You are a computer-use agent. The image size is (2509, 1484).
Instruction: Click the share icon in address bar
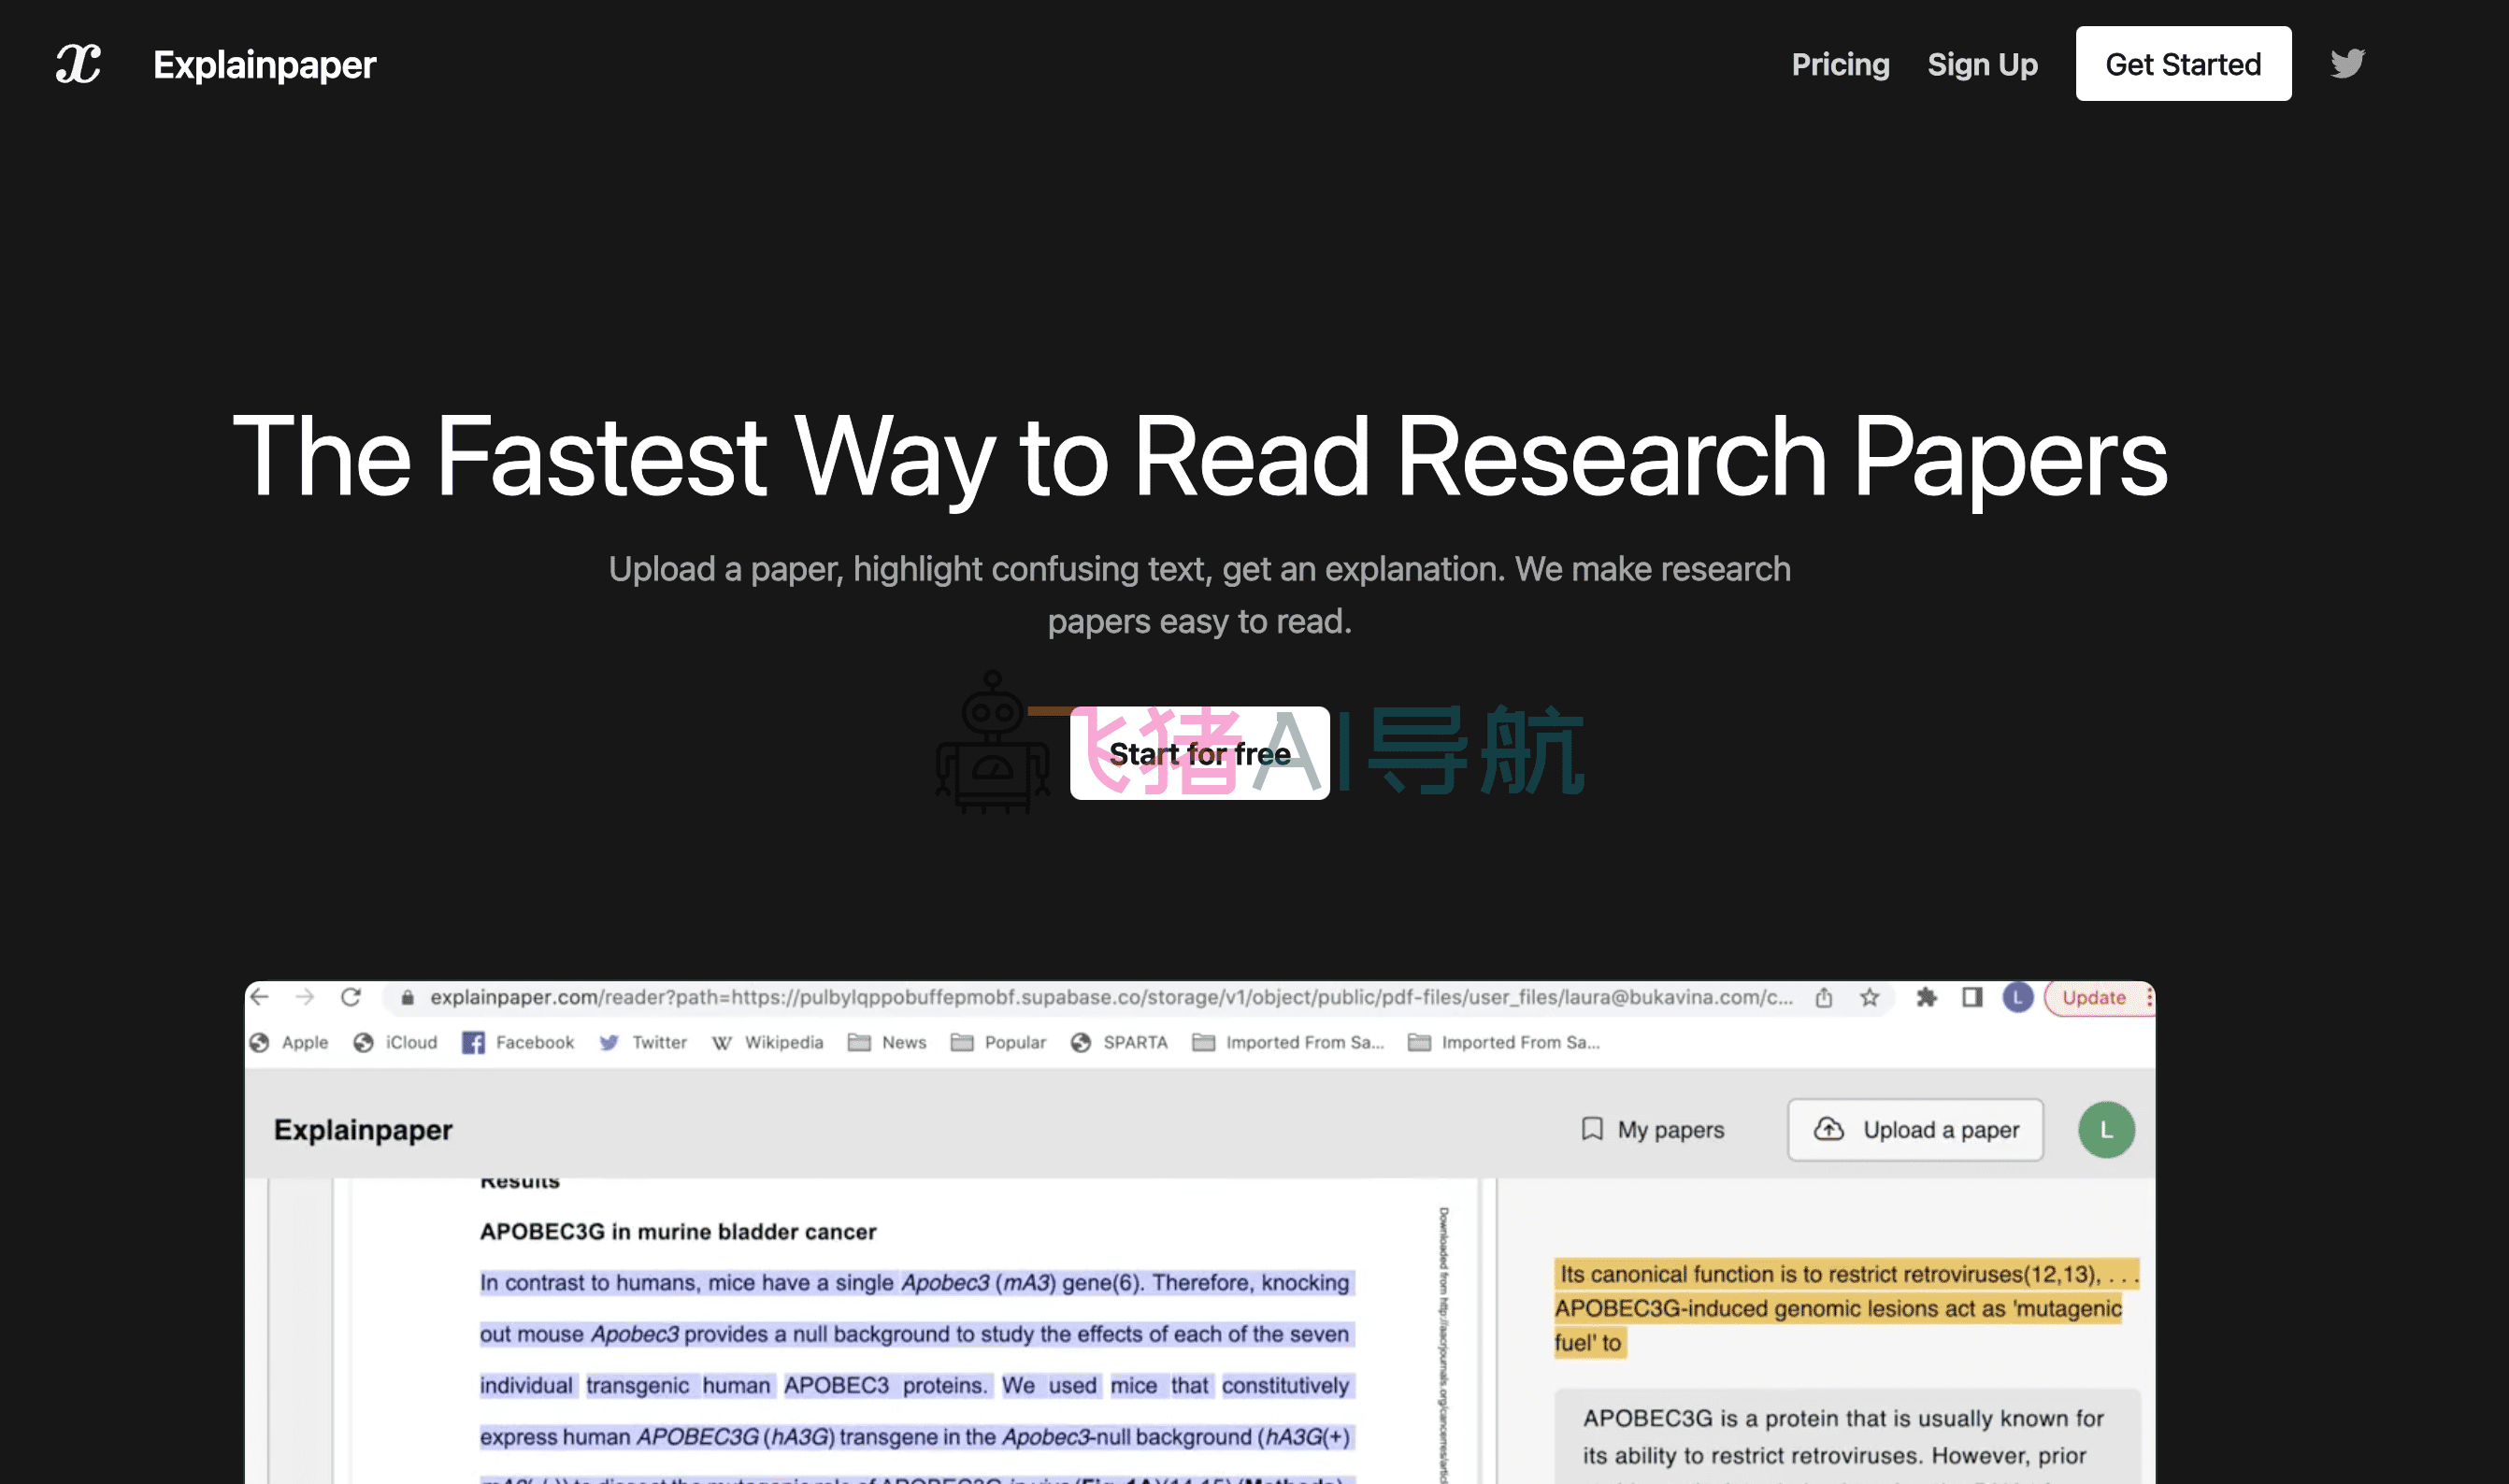point(1824,997)
